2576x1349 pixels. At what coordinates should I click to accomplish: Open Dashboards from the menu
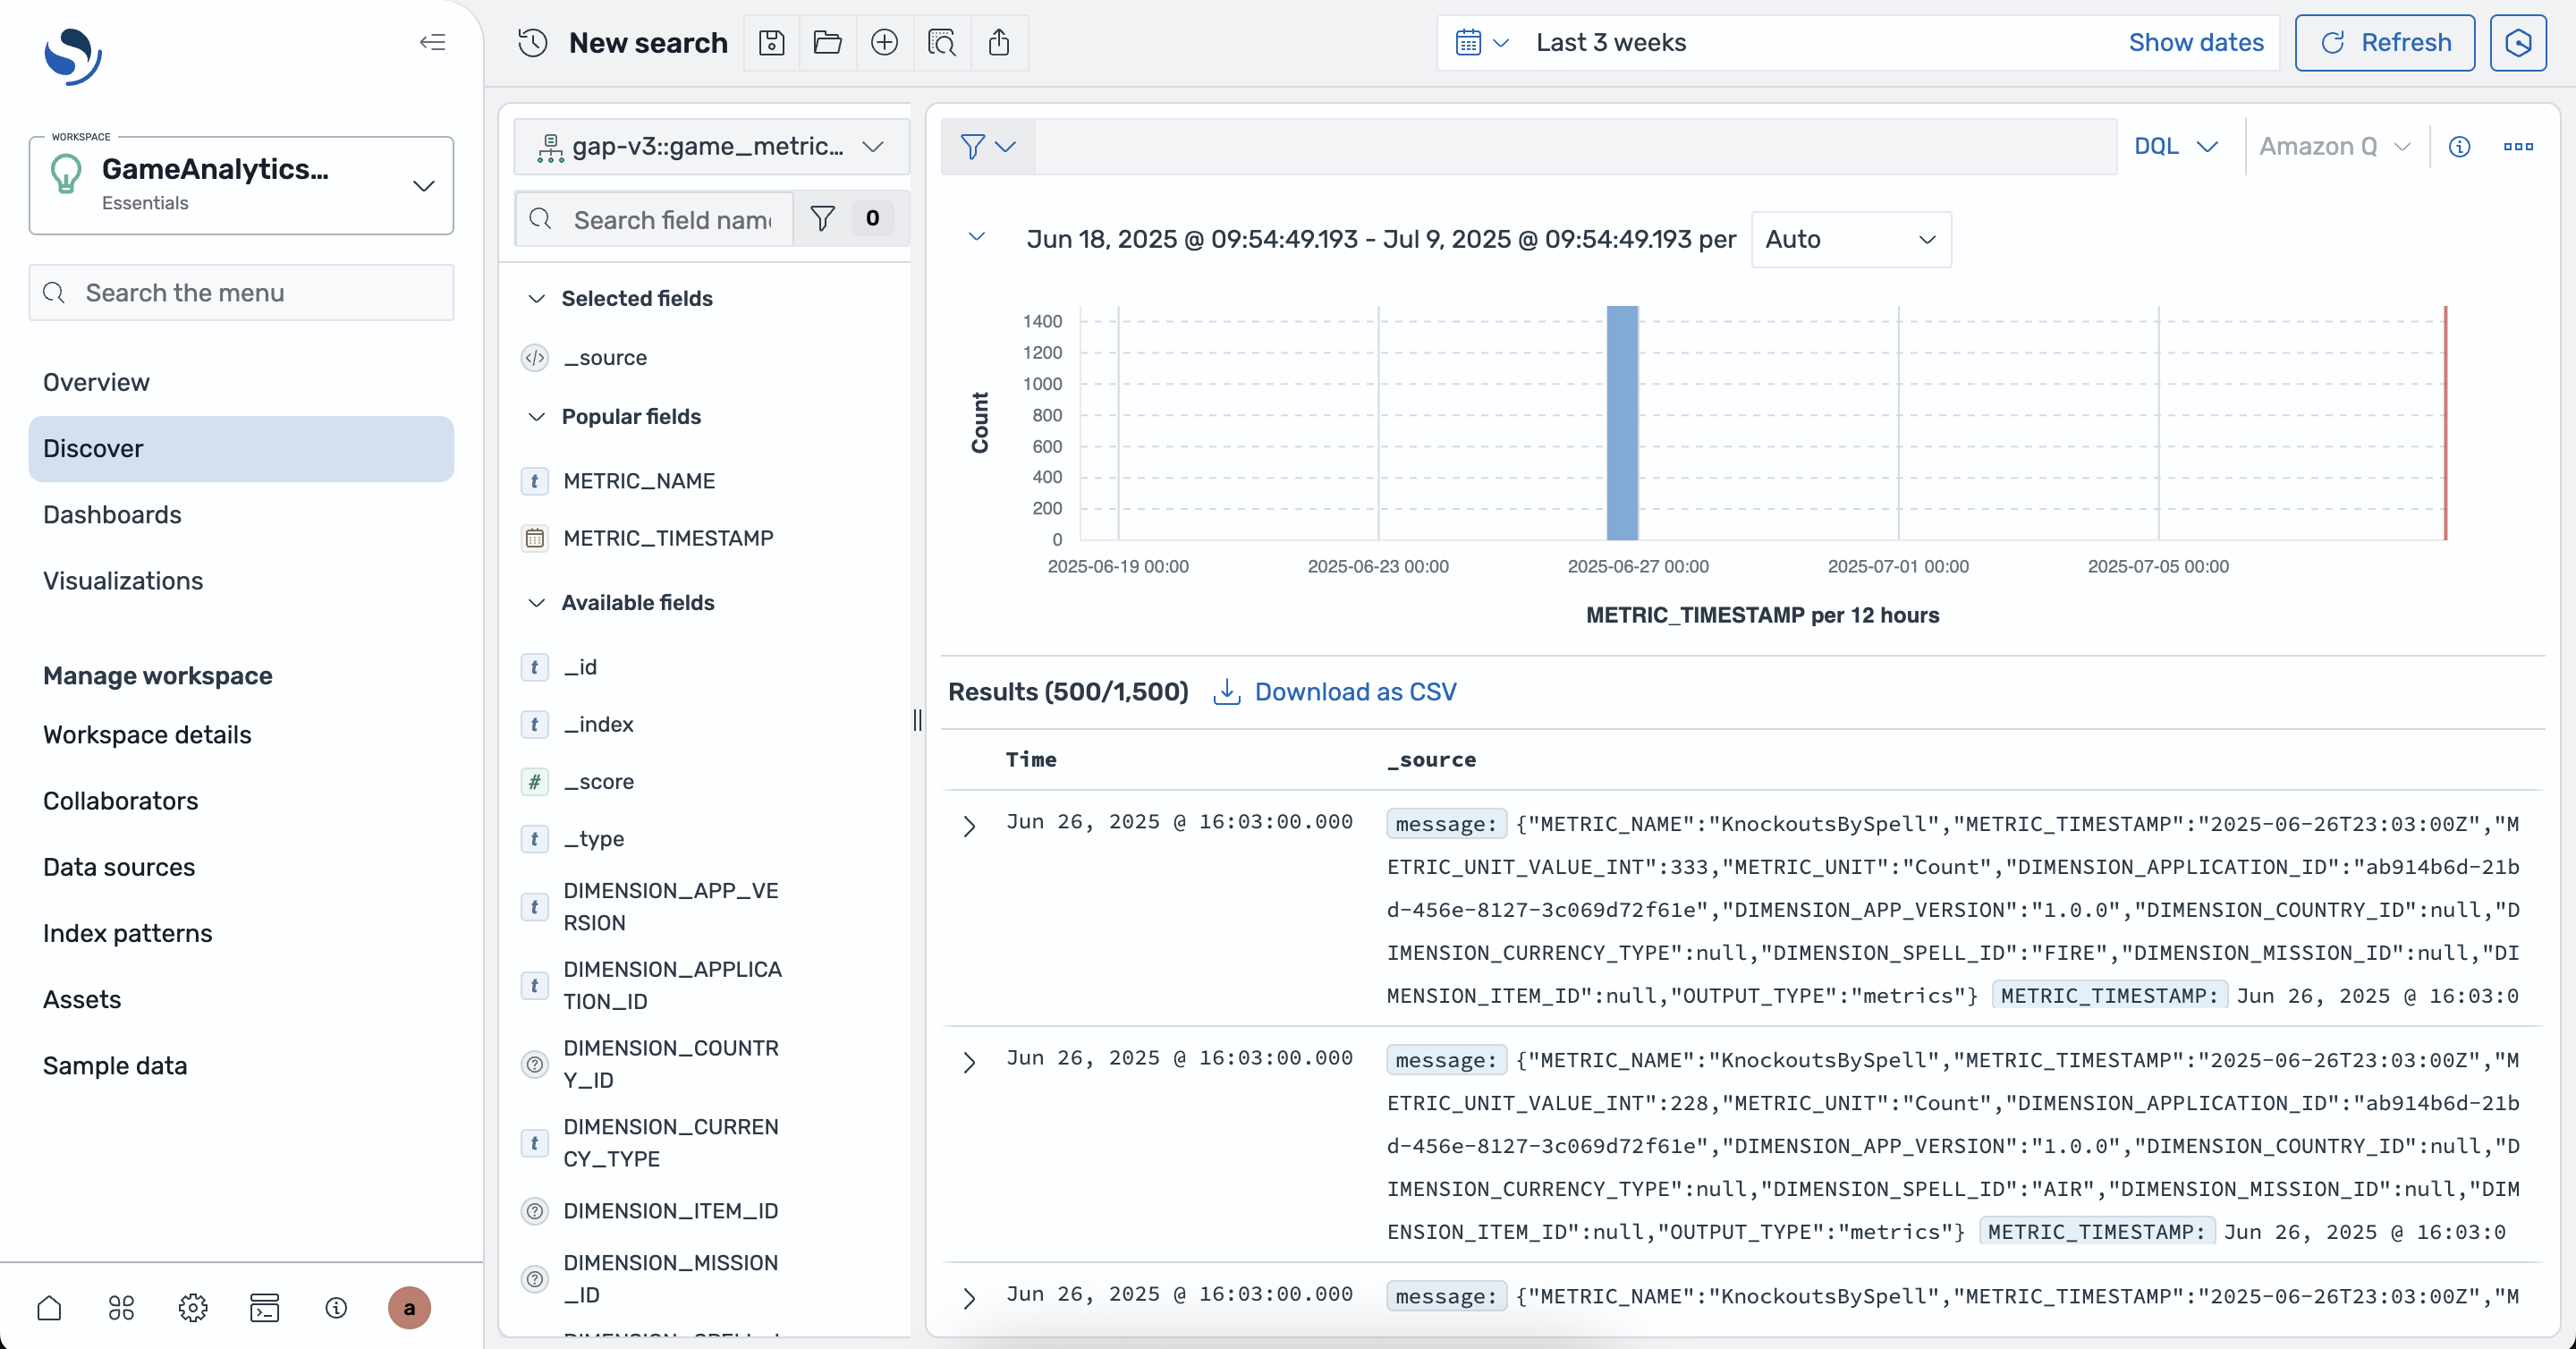coord(112,514)
